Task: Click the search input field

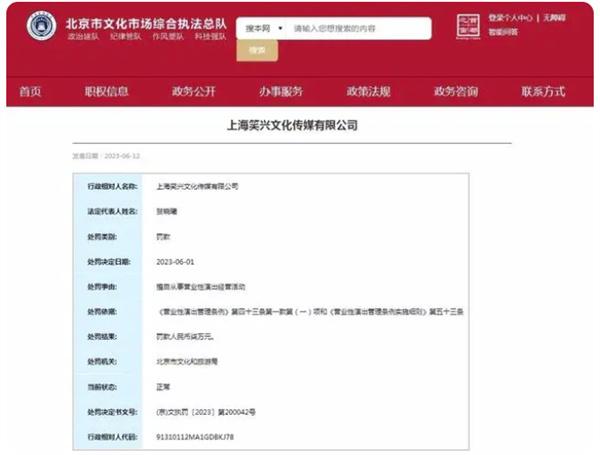Action: pyautogui.click(x=360, y=29)
